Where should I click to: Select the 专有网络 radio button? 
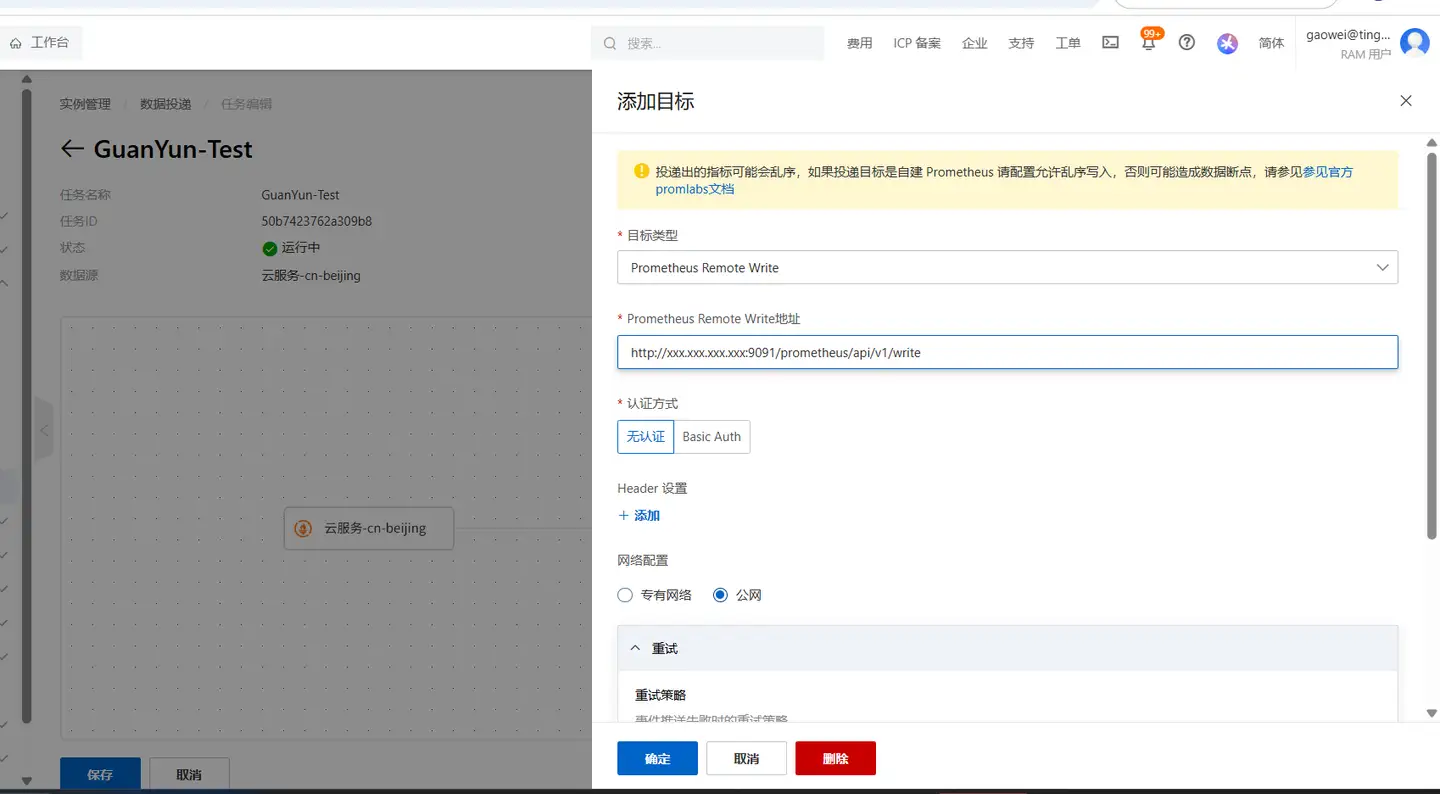point(625,595)
